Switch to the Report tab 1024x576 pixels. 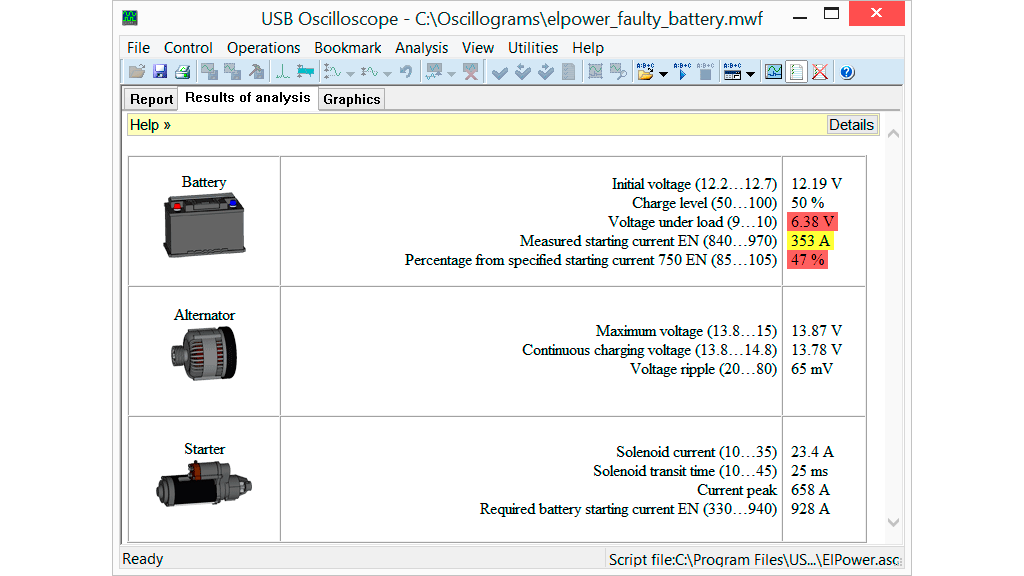click(x=151, y=99)
